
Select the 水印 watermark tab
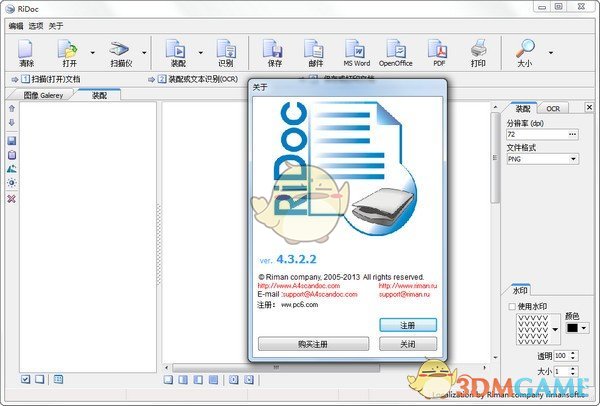click(x=520, y=290)
